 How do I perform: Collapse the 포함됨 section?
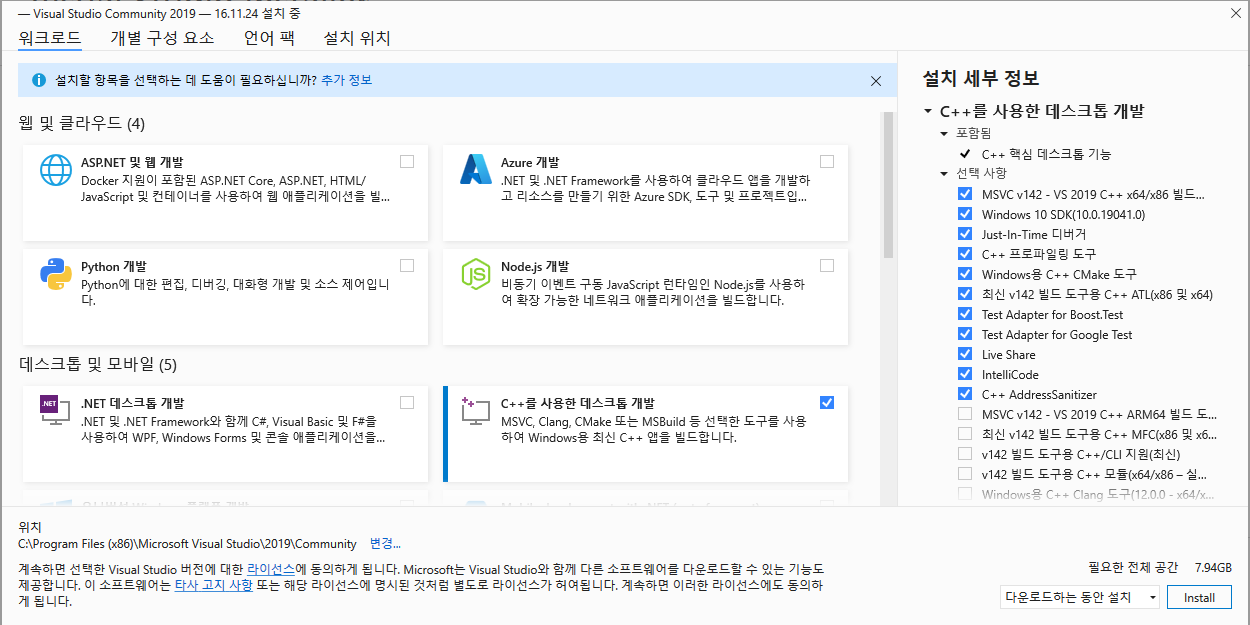[944, 133]
